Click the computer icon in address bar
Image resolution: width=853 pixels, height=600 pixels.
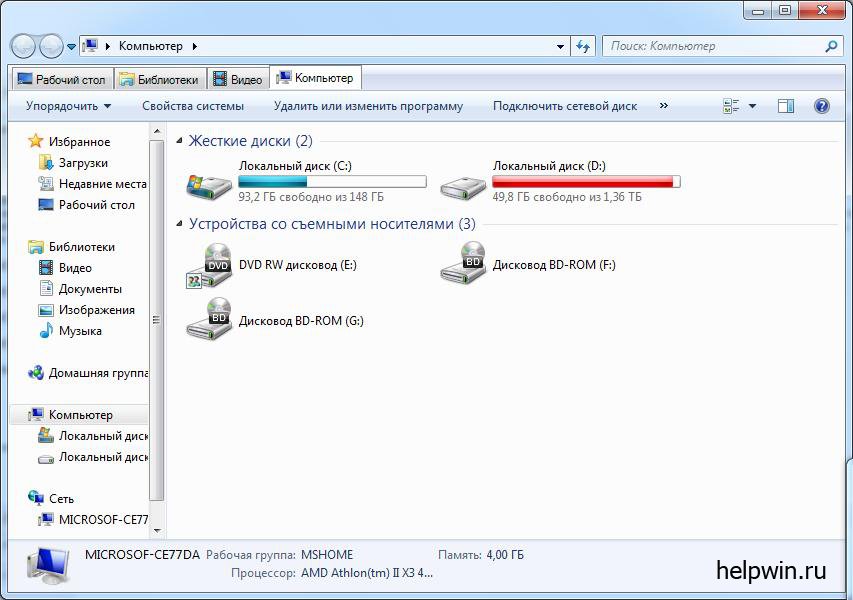90,46
